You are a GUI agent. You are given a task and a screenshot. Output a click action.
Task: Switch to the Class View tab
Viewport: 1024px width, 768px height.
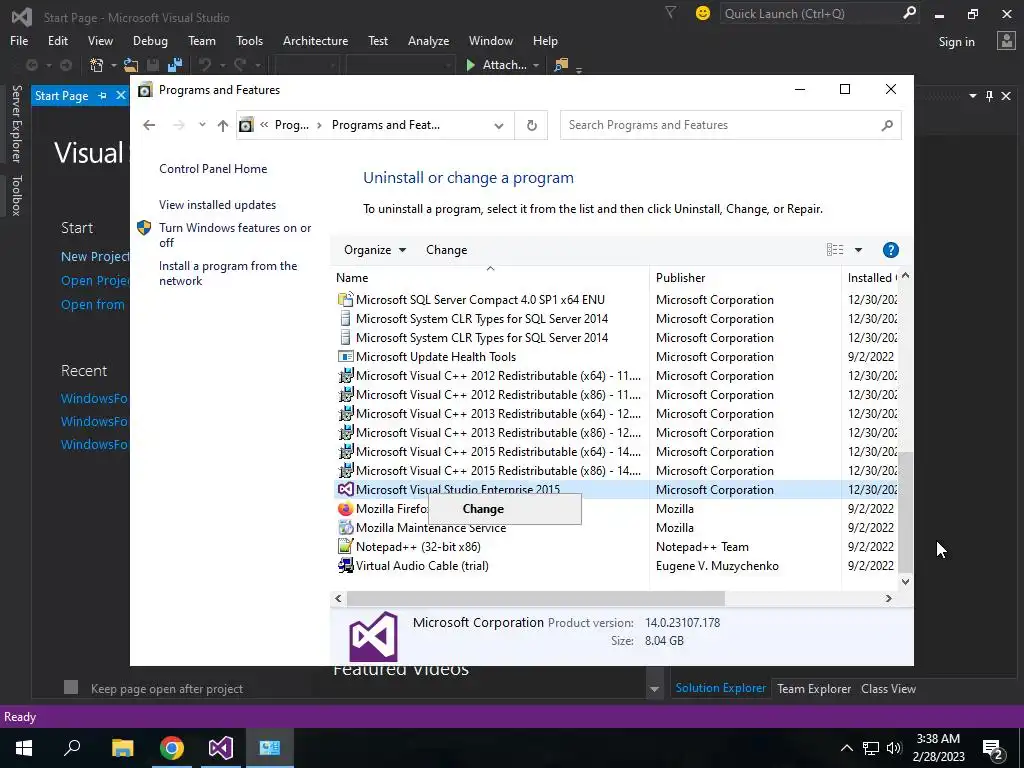[888, 688]
